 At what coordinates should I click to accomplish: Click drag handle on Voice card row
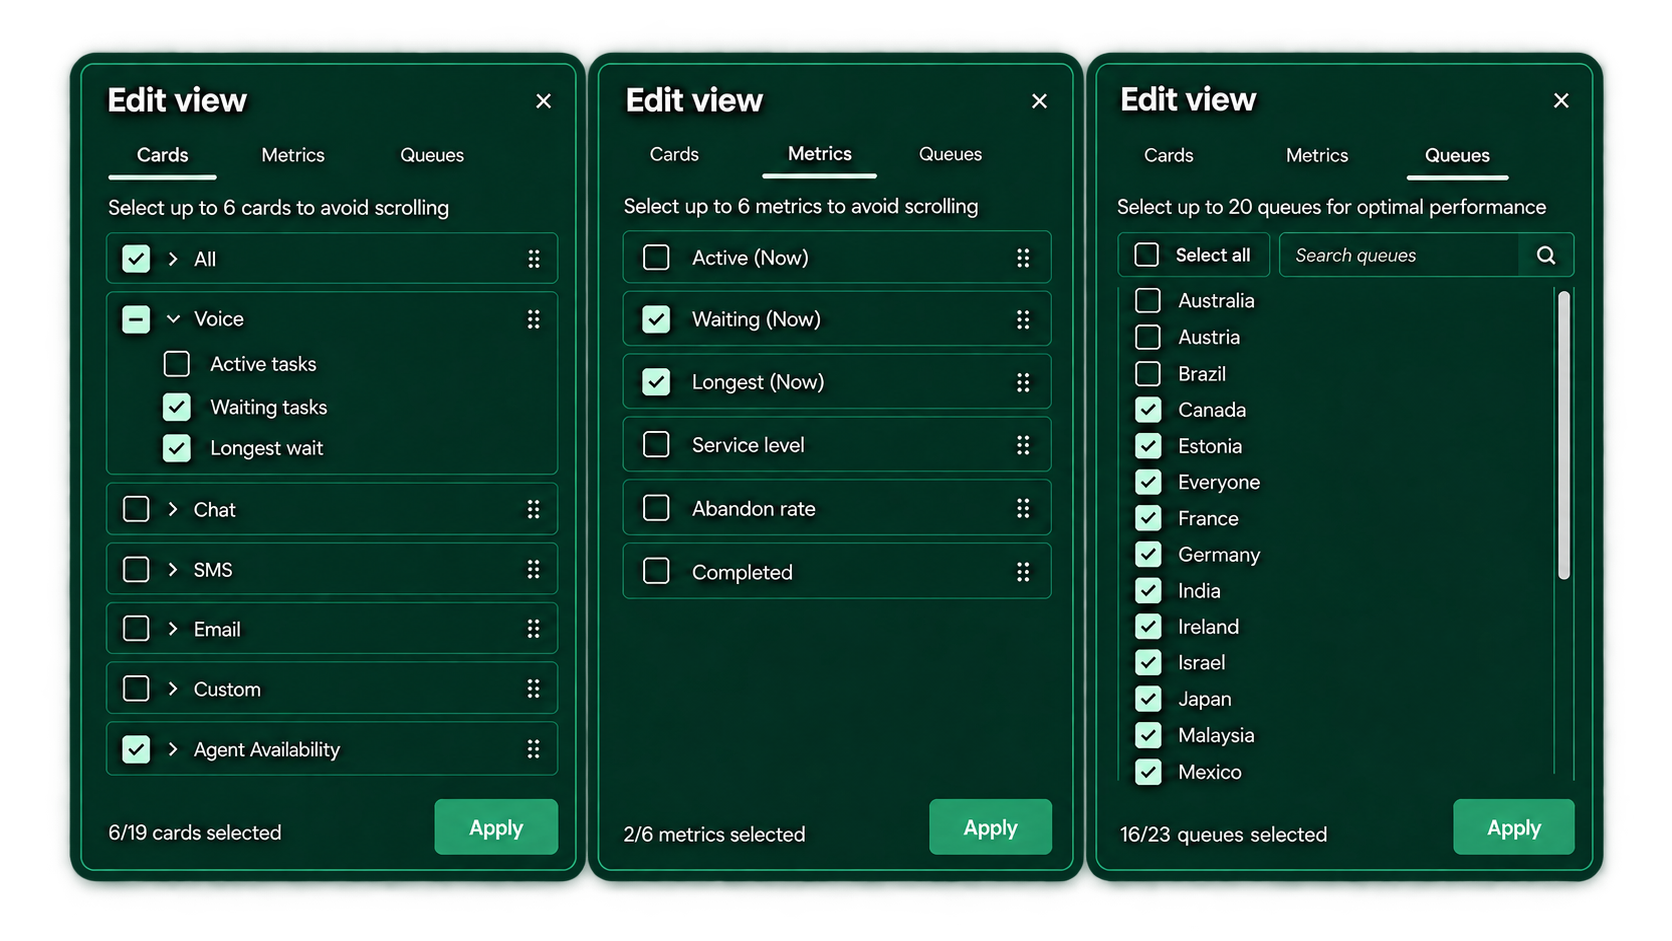coord(534,319)
